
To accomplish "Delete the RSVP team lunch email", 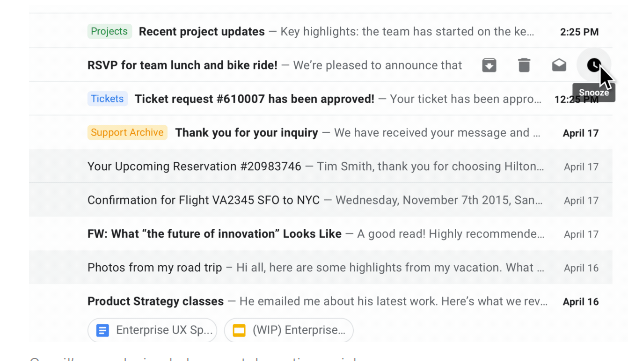I will (x=524, y=65).
